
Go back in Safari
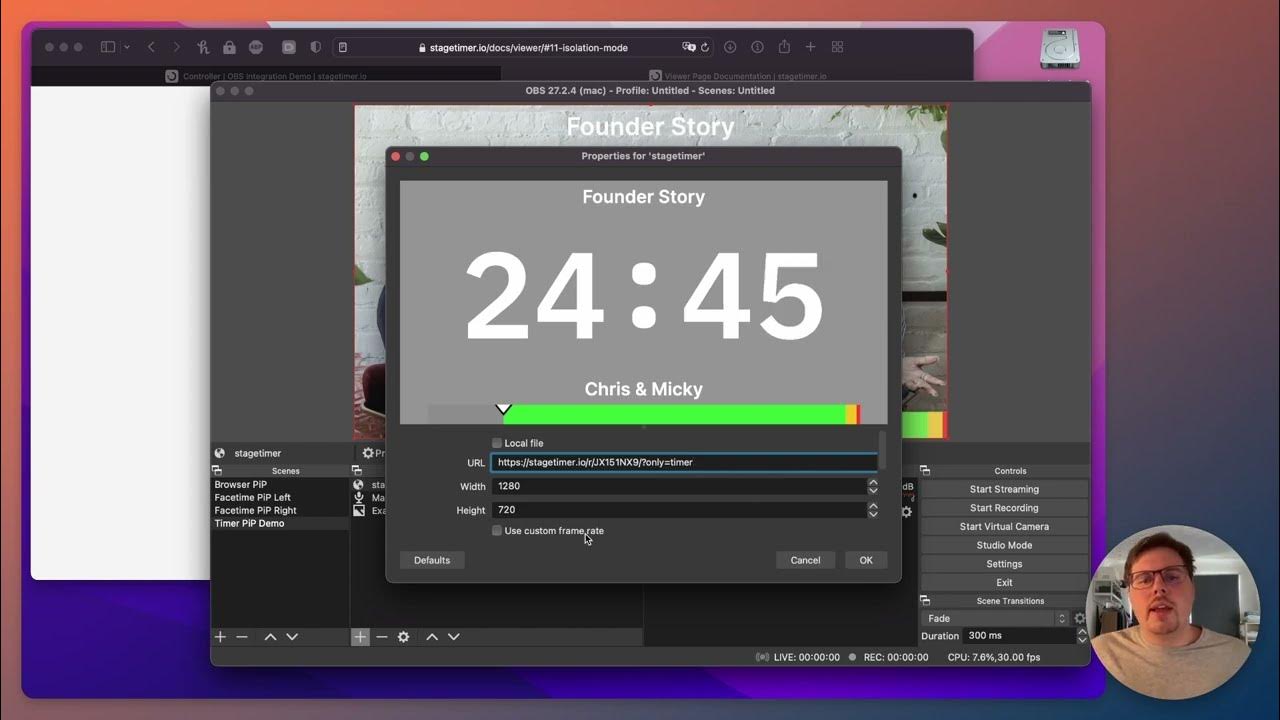coord(151,47)
